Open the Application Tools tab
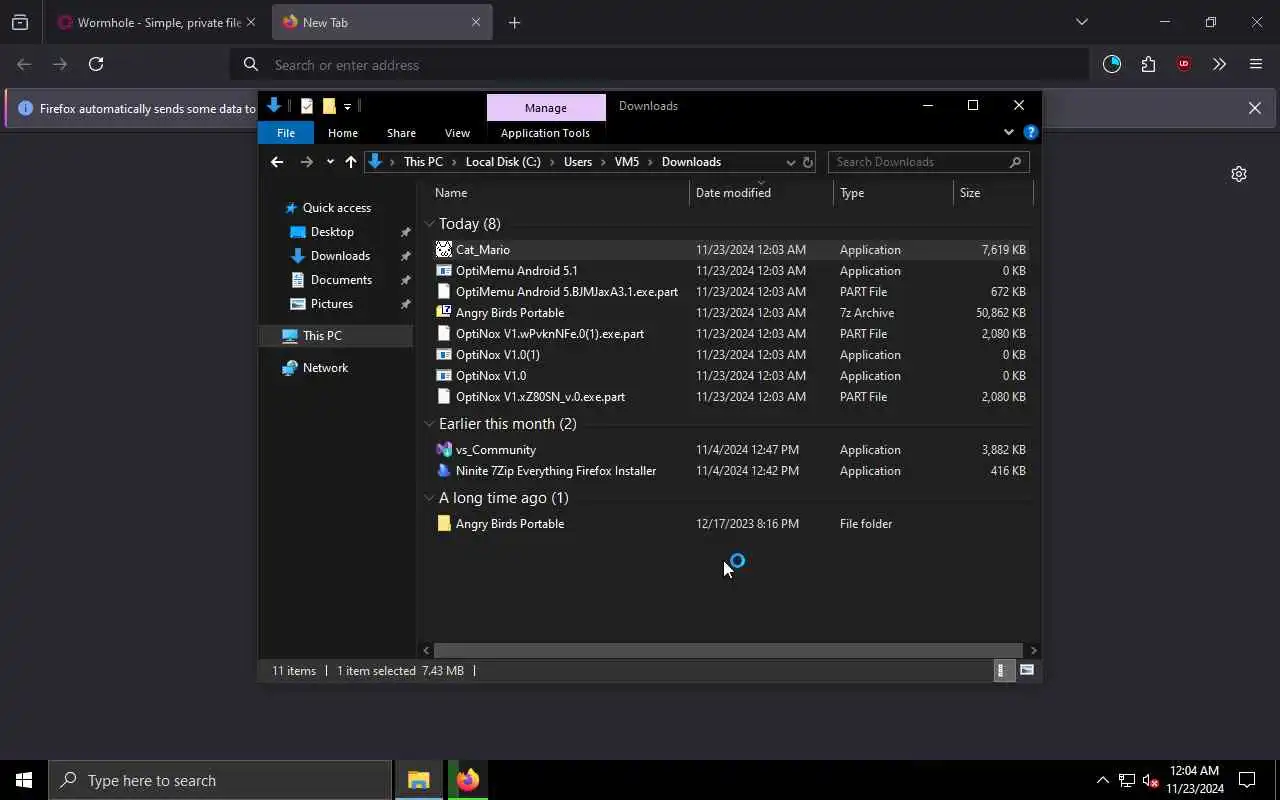The height and width of the screenshot is (800, 1280). point(545,133)
